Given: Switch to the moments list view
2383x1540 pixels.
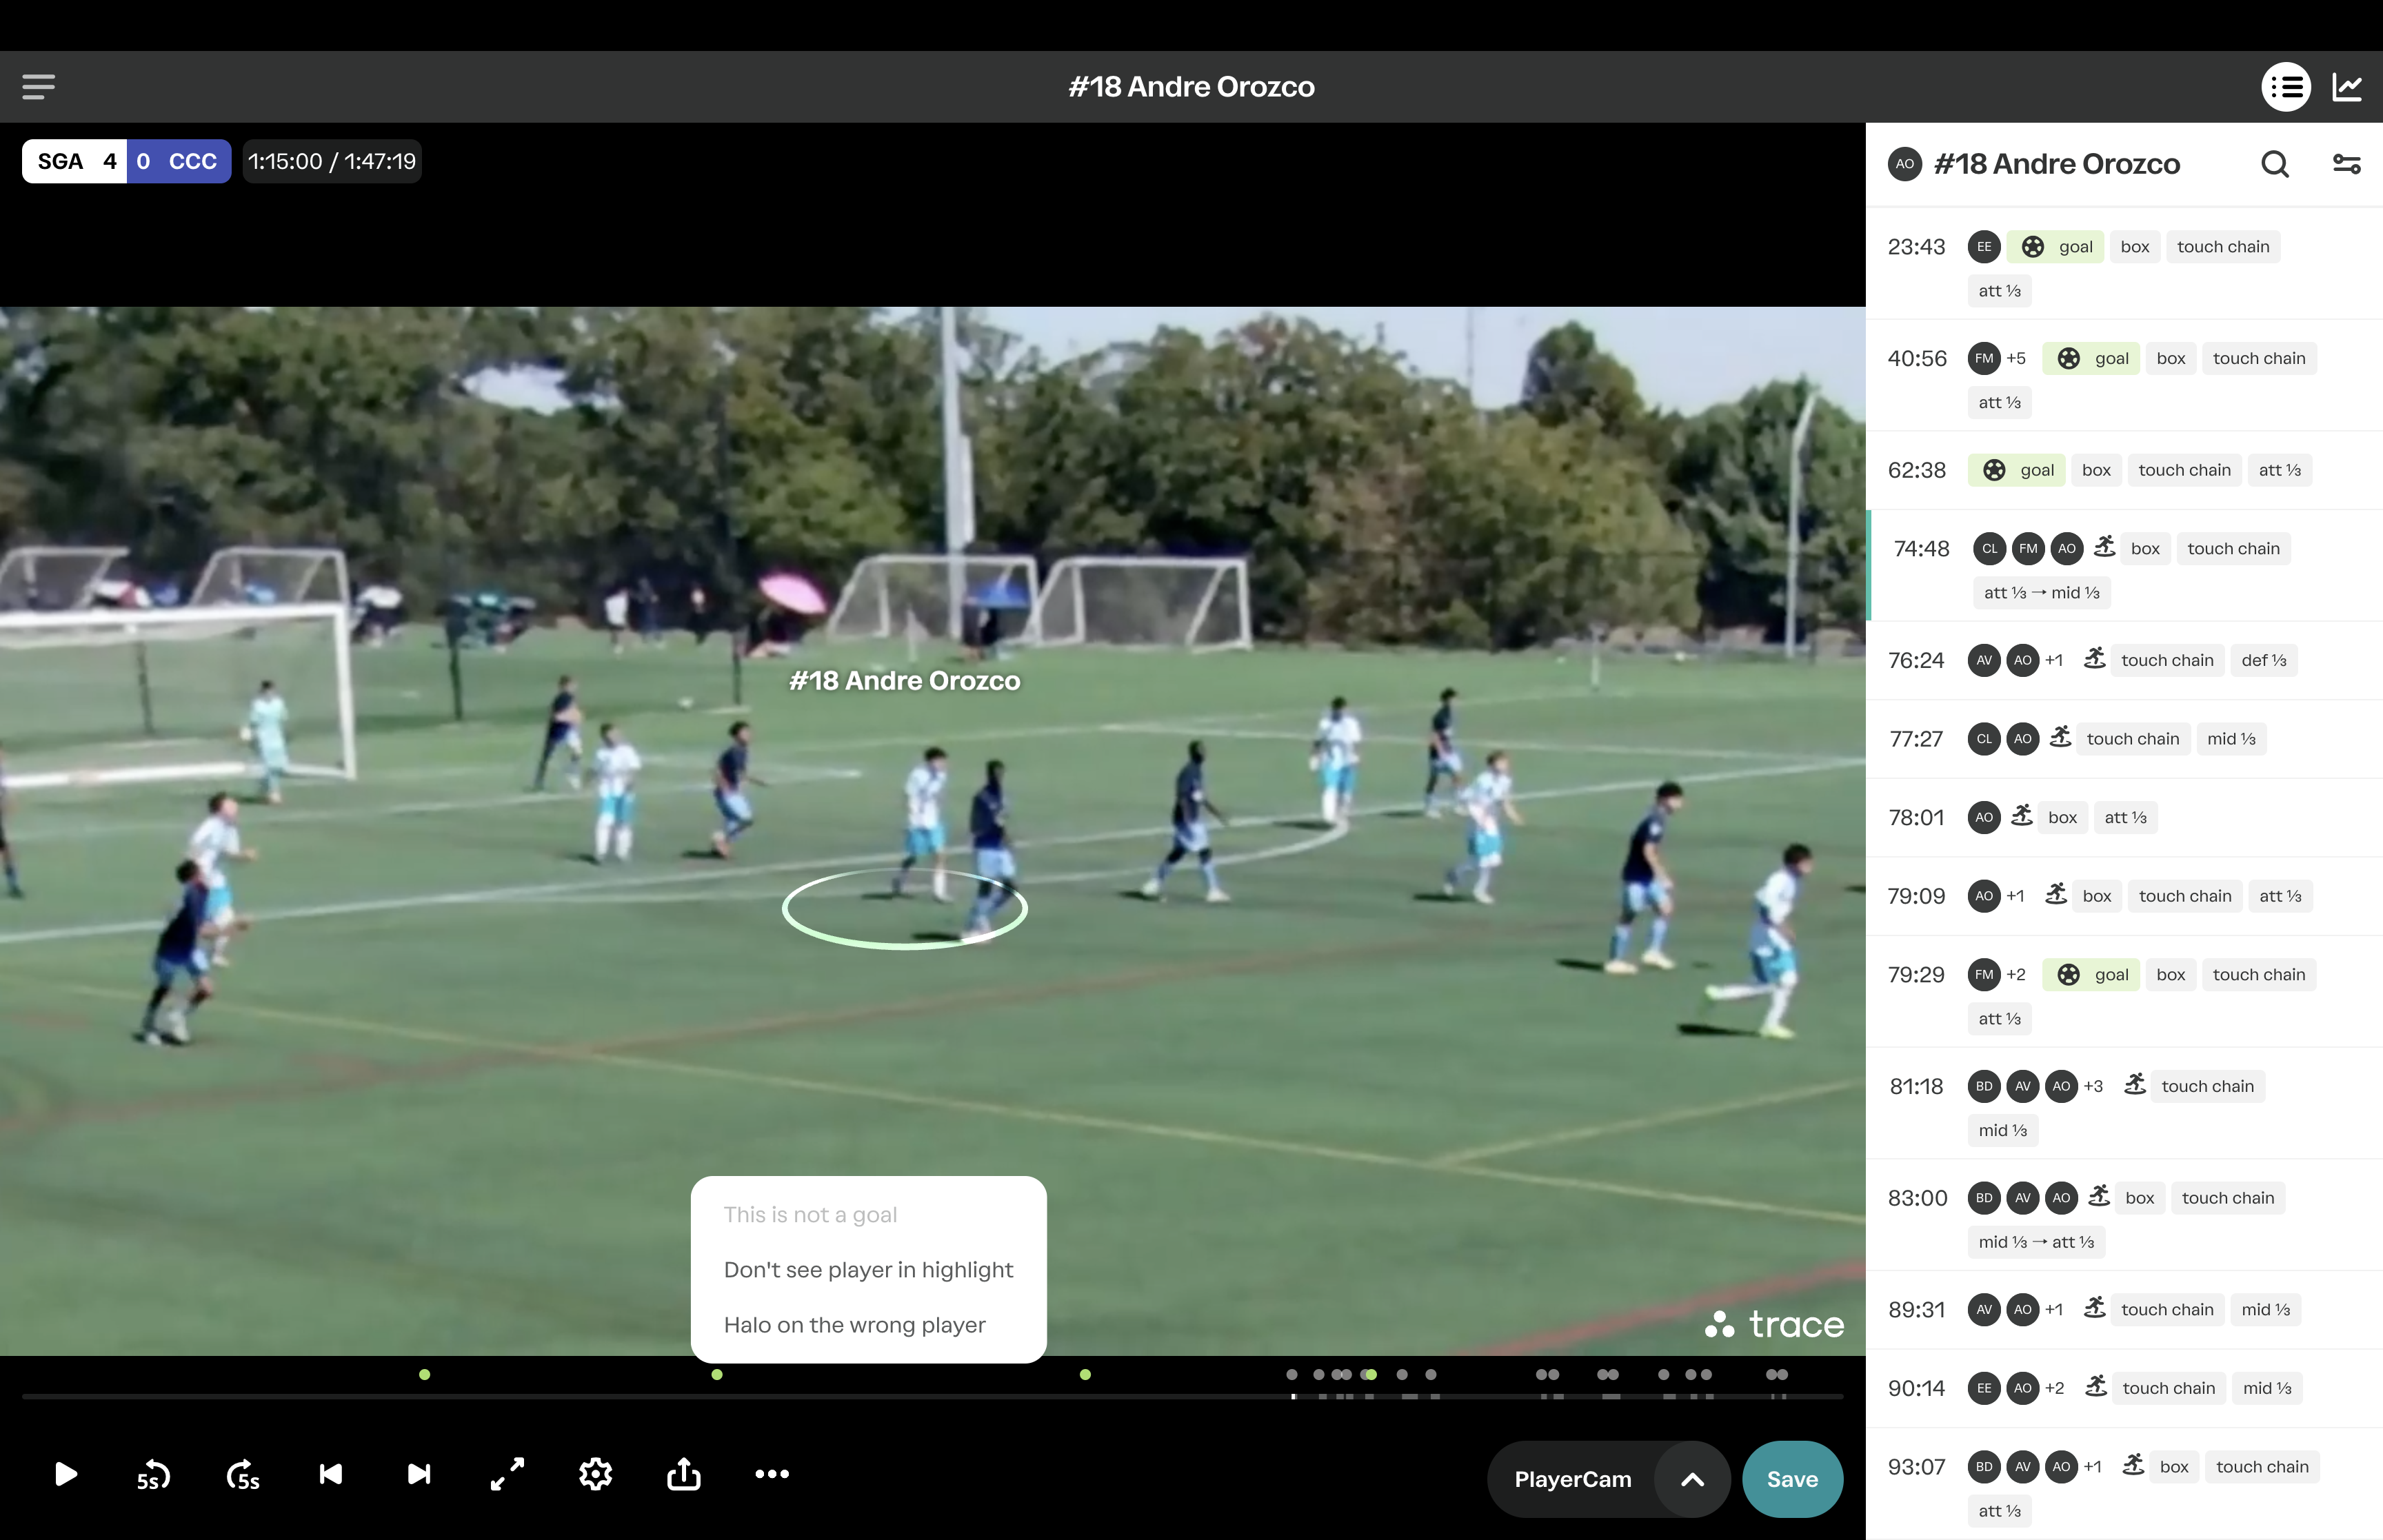Looking at the screenshot, I should 2286,87.
